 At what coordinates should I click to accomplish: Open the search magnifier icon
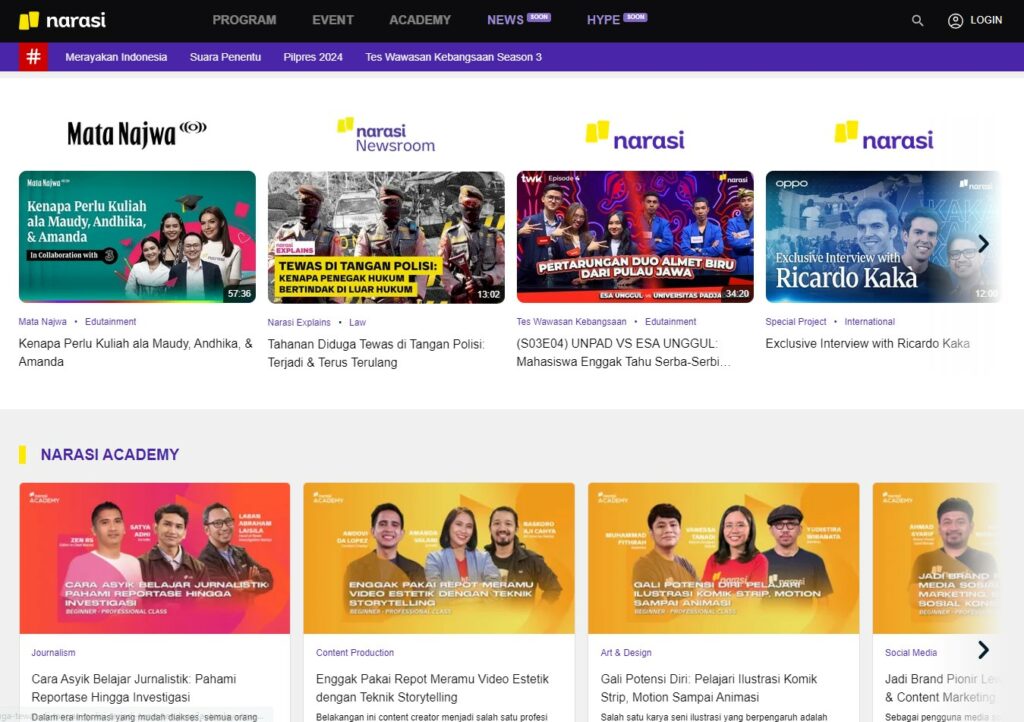917,21
